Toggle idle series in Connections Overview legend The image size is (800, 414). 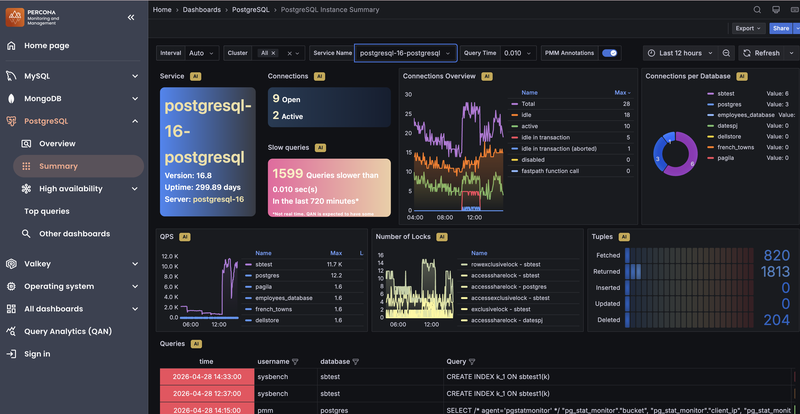click(526, 115)
